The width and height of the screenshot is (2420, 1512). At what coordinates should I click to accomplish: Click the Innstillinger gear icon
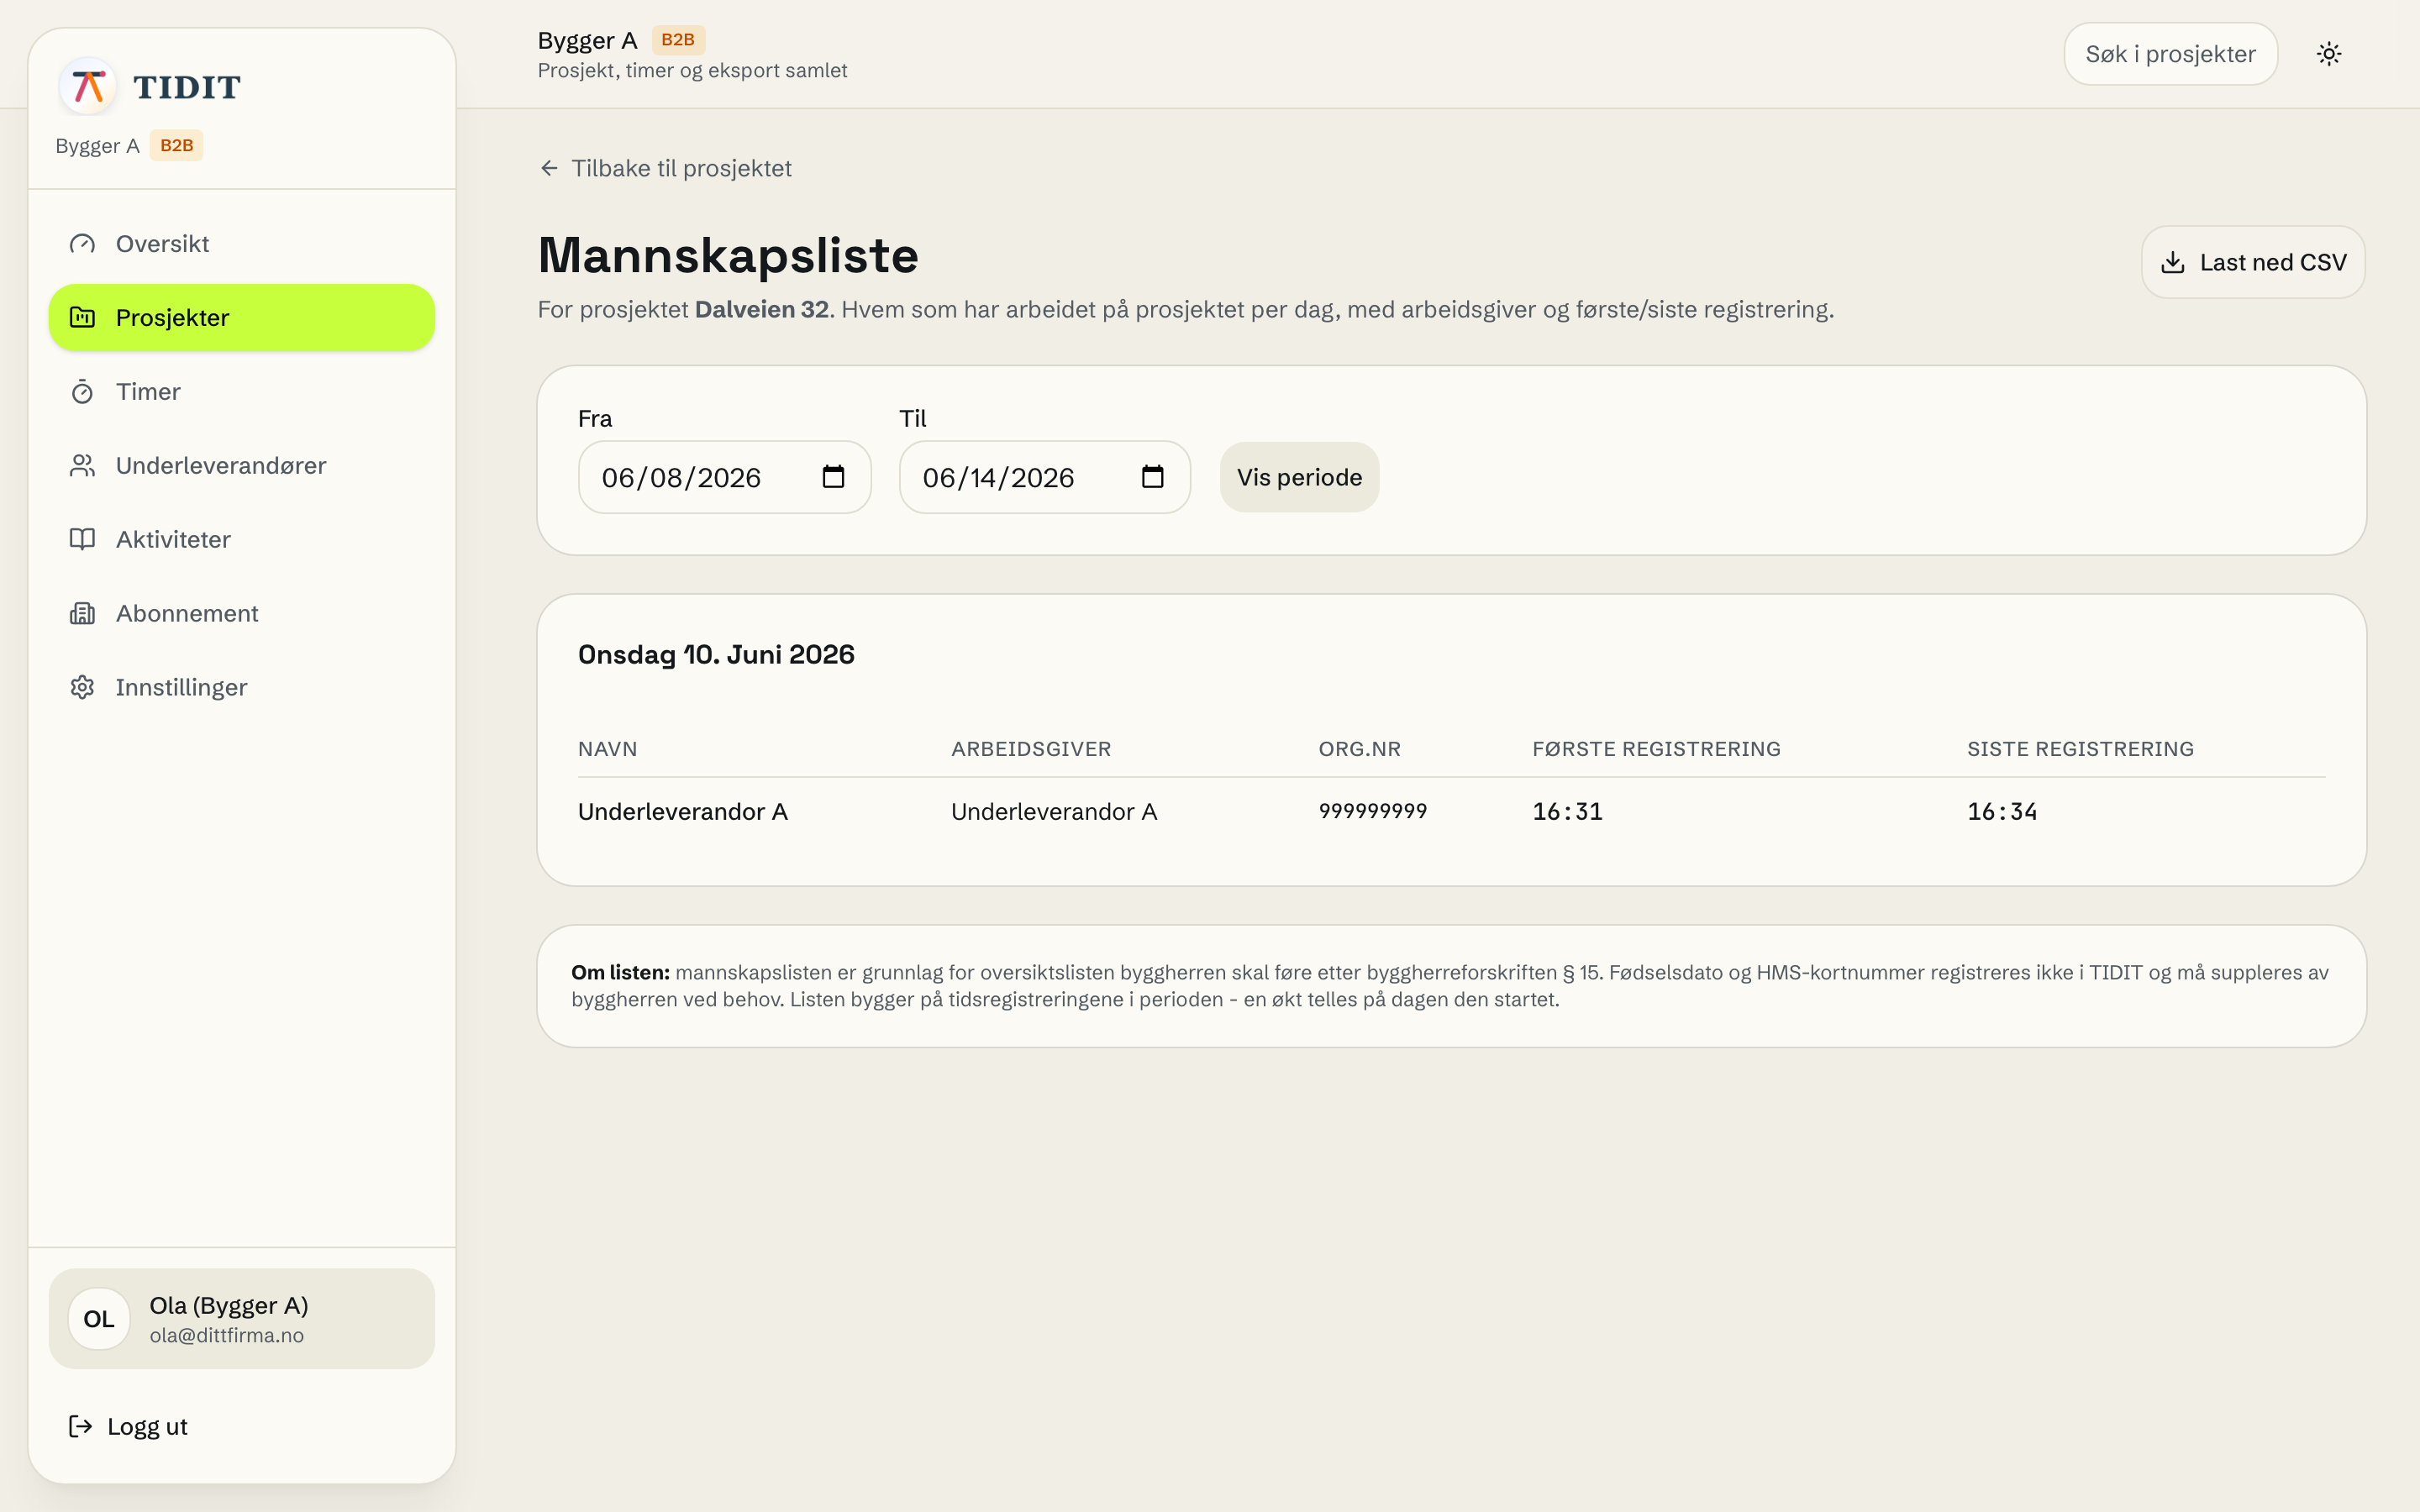coord(82,688)
